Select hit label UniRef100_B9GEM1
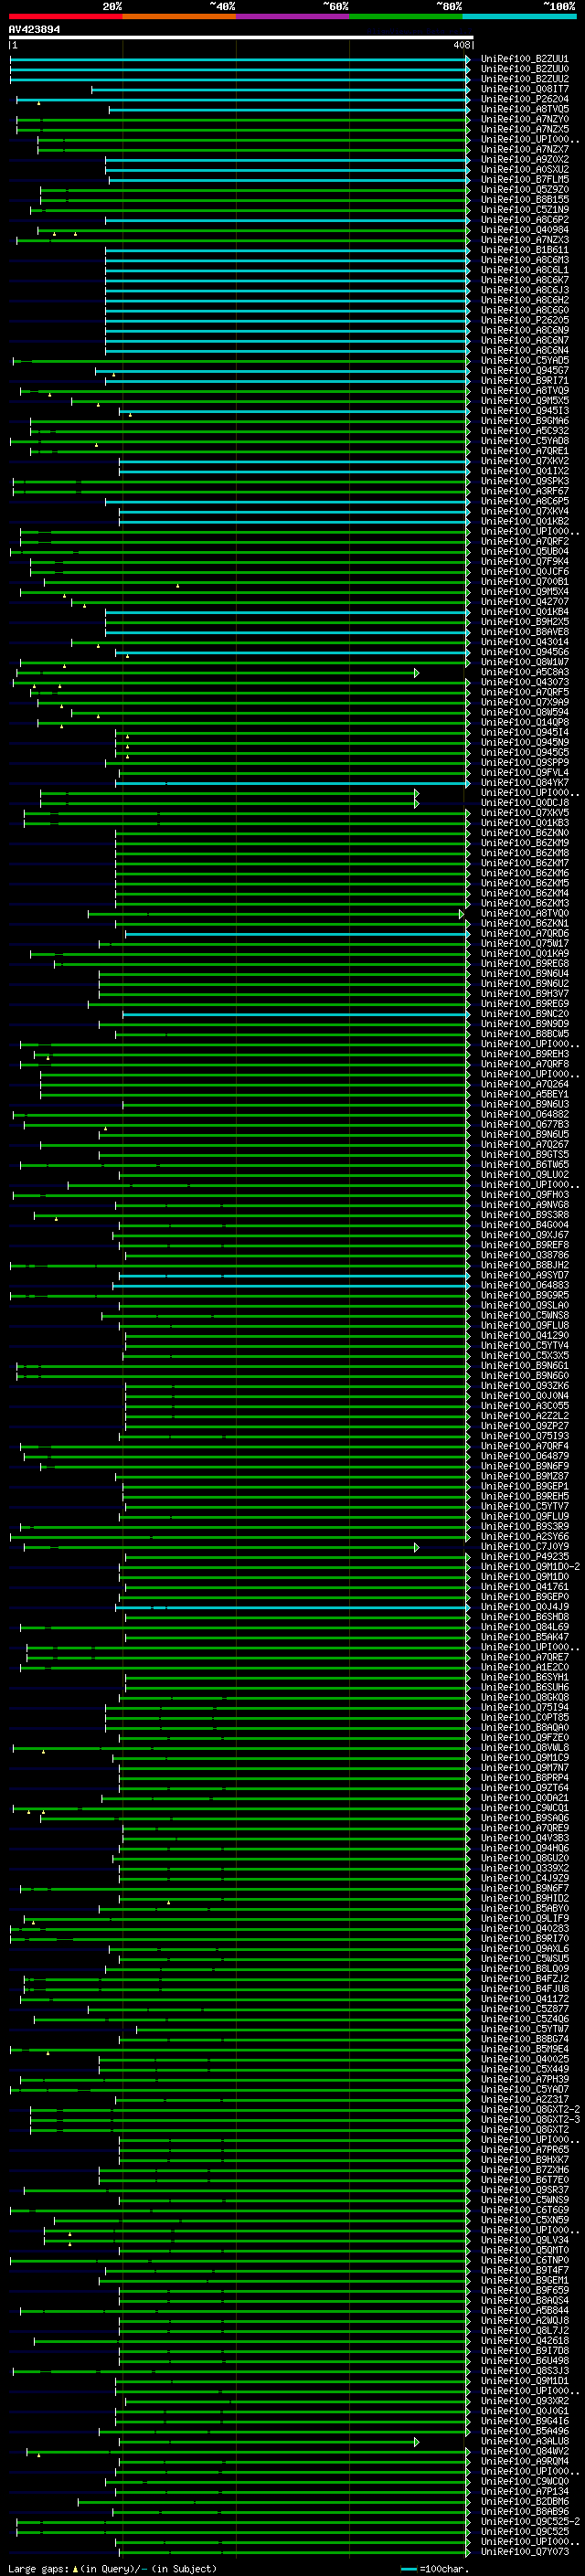585x2576 pixels. point(524,2281)
